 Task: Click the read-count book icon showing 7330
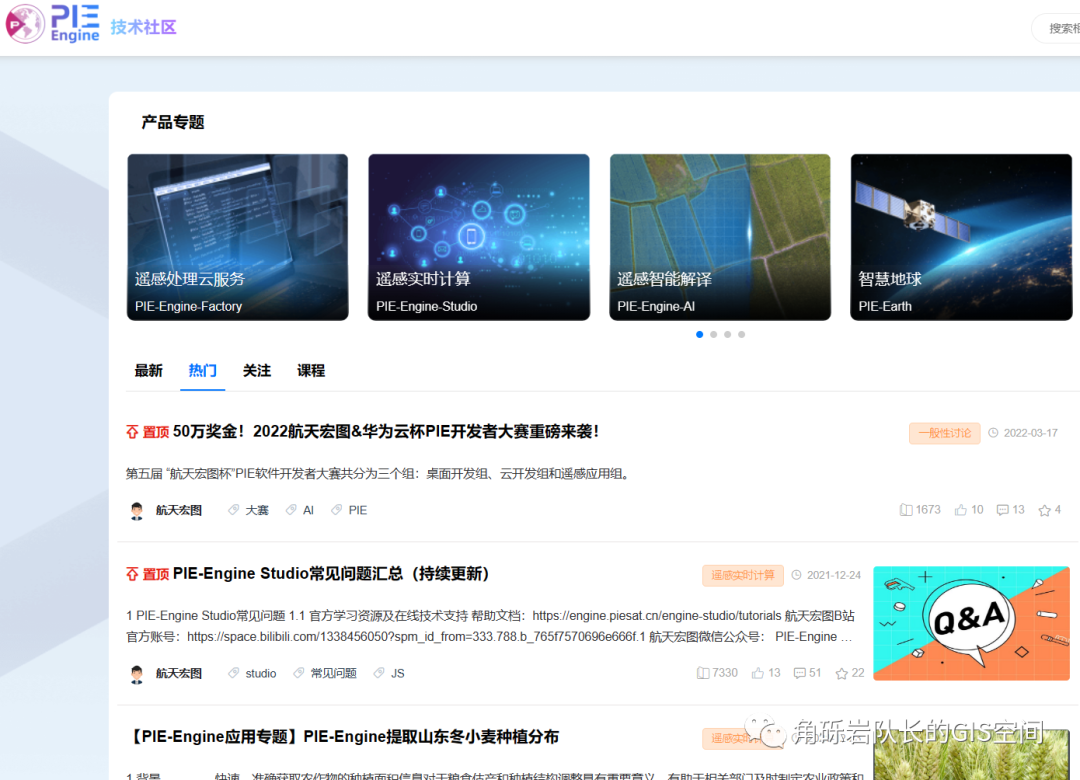(x=703, y=673)
